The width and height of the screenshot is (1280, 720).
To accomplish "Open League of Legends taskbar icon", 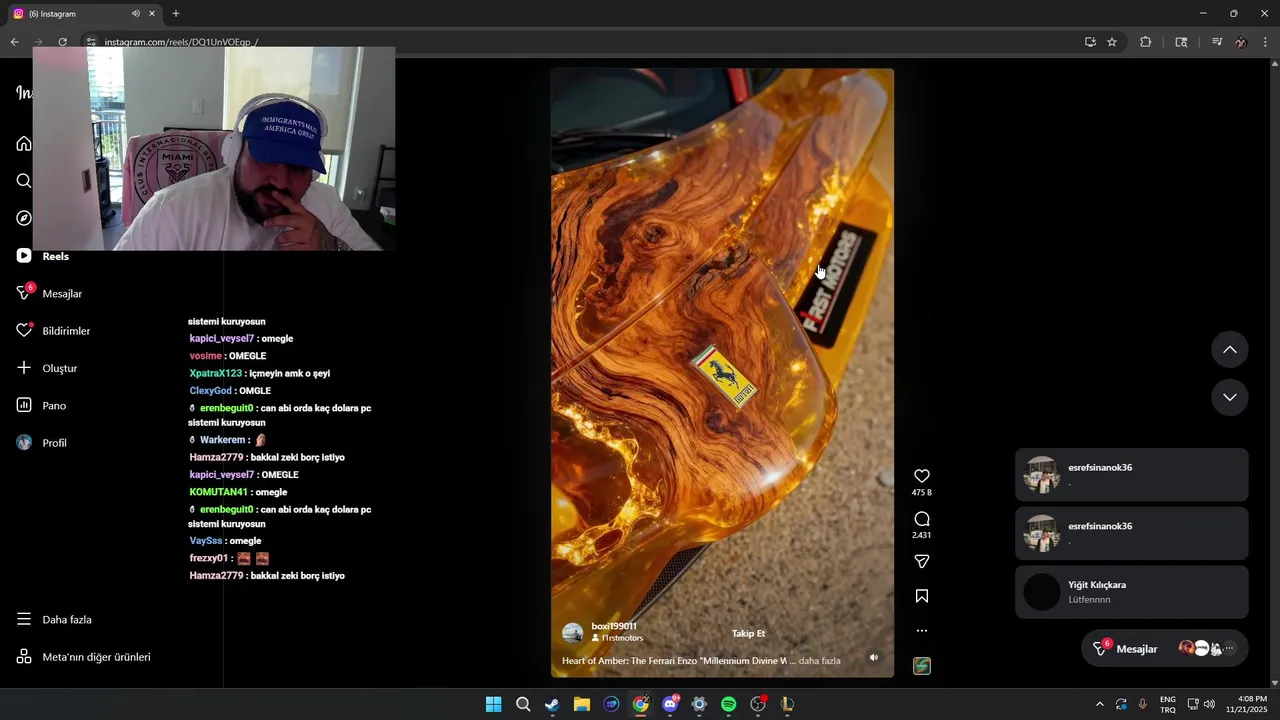I will coord(788,704).
